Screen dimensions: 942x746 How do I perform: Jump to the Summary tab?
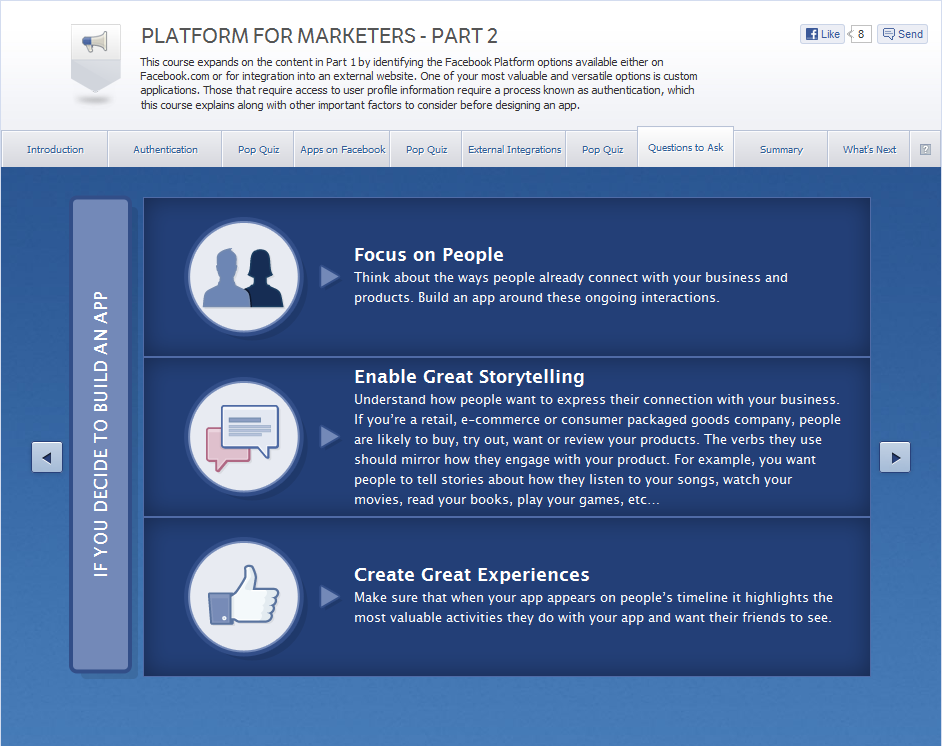(781, 150)
